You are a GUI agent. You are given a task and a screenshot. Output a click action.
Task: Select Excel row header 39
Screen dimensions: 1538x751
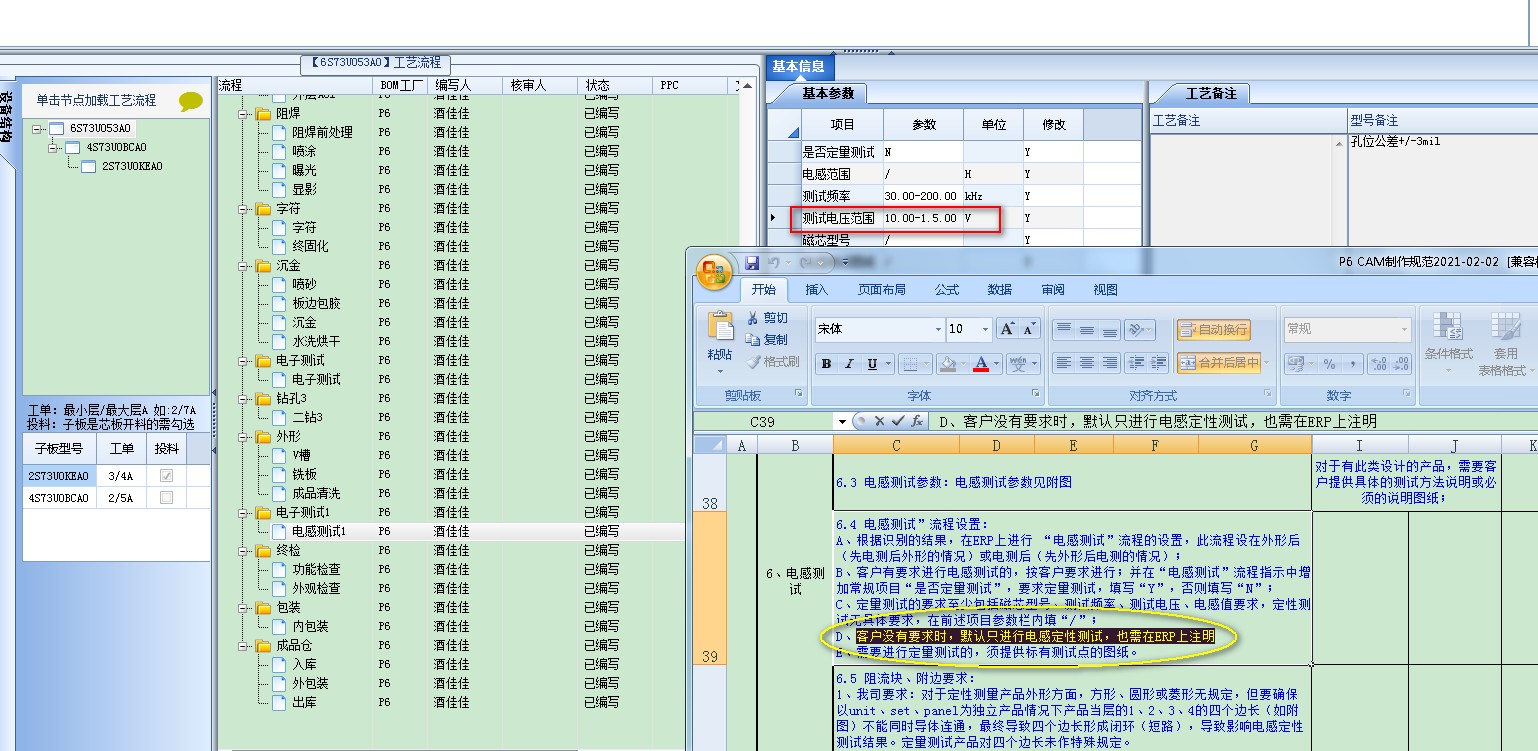coord(709,588)
